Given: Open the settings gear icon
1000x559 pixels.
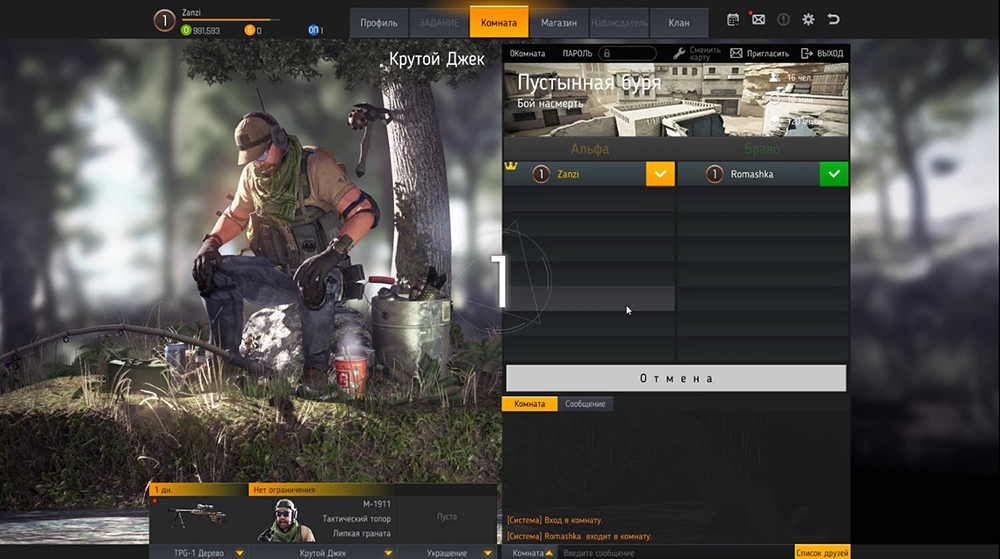Looking at the screenshot, I should coord(808,20).
